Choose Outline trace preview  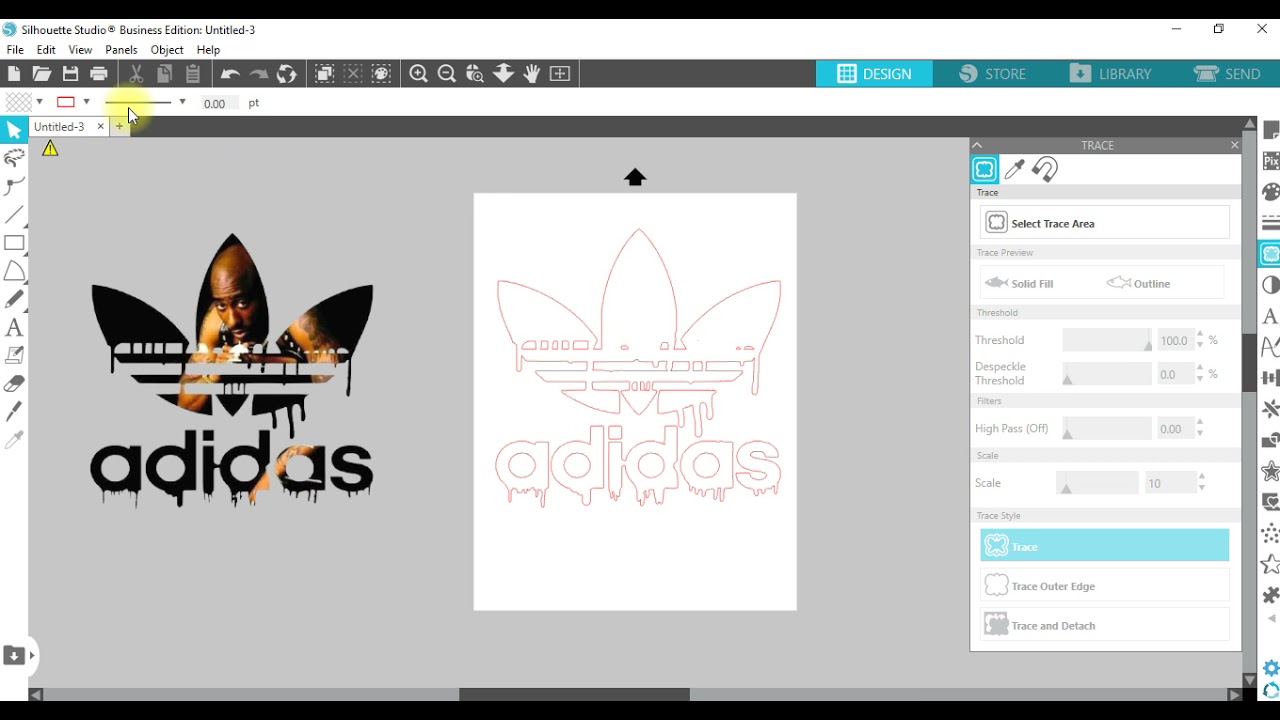point(1139,283)
